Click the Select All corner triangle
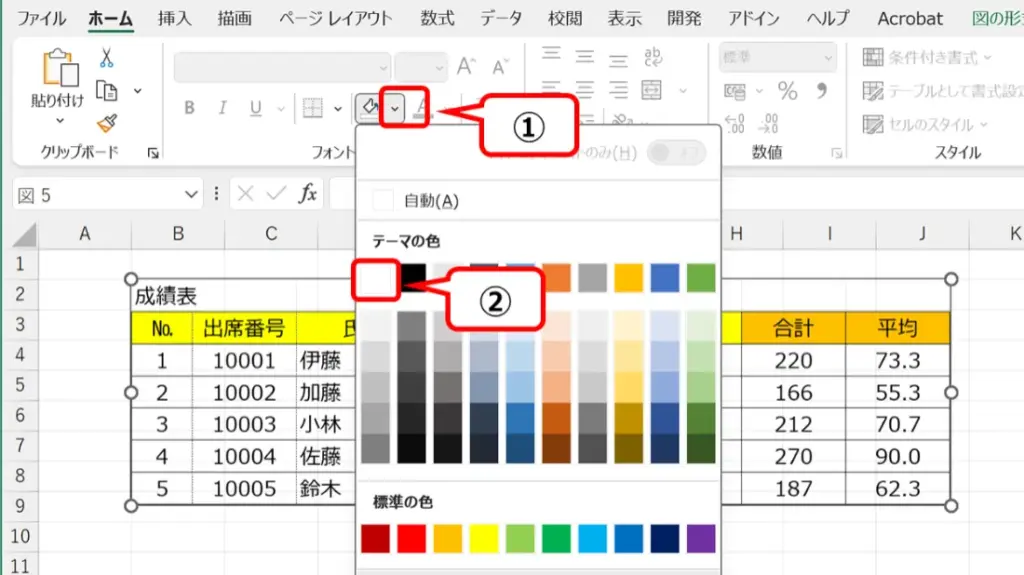Viewport: 1024px width, 575px height. point(24,234)
